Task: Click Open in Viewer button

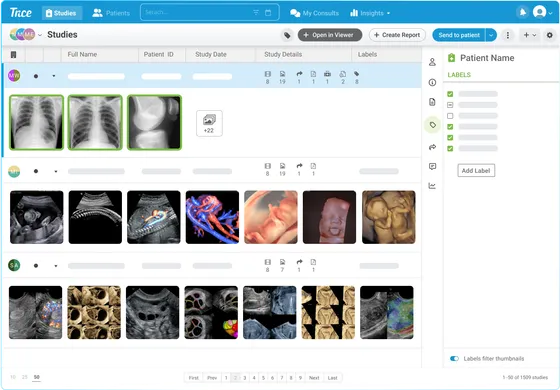Action: [330, 35]
